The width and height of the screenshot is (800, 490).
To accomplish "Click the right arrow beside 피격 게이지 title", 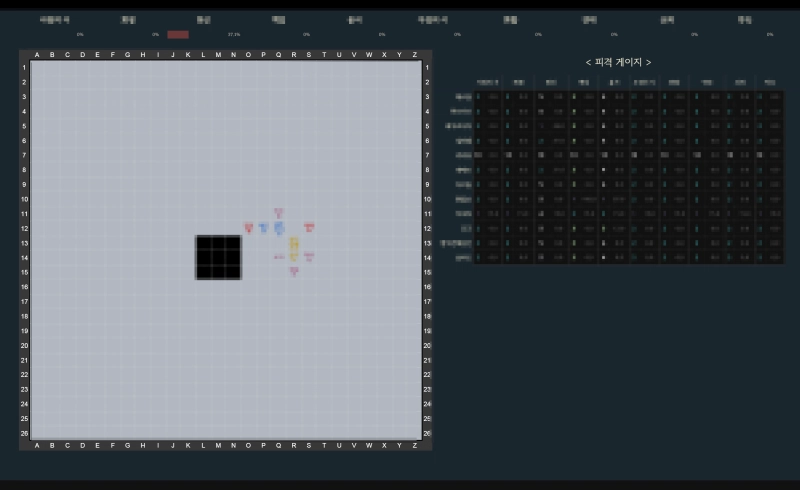I will [649, 63].
